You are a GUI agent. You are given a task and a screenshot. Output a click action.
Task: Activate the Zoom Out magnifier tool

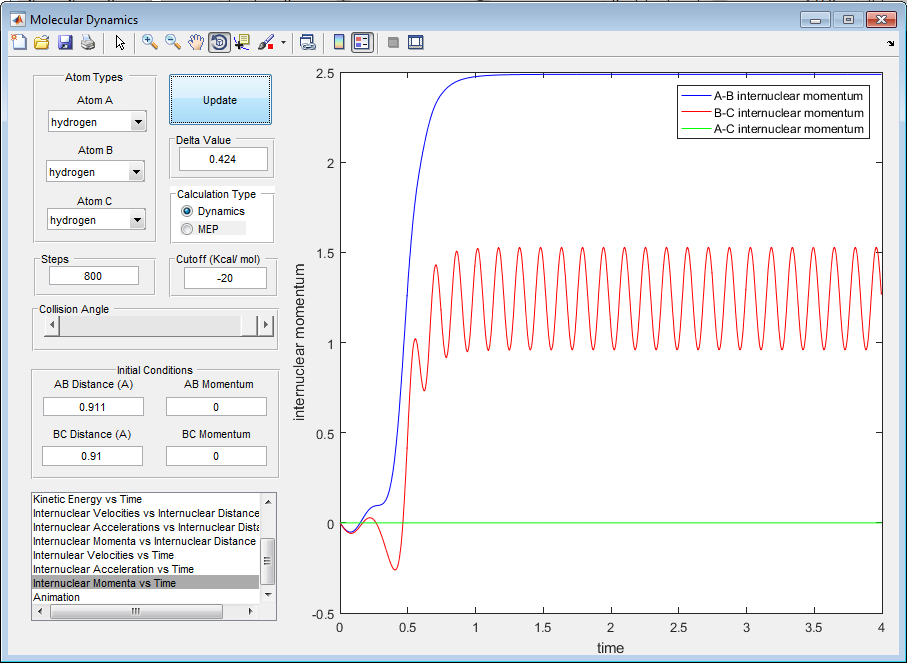(x=172, y=42)
